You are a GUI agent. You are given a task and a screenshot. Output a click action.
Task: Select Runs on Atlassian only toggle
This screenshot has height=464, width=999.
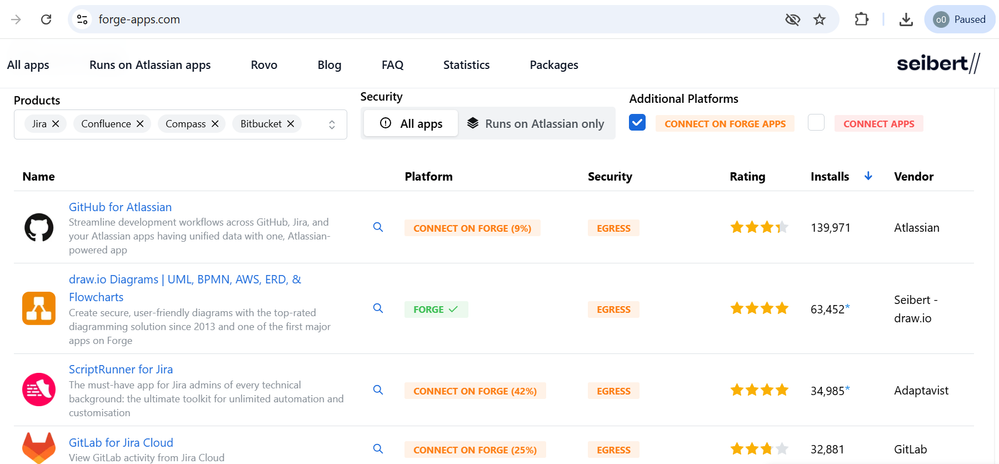click(536, 124)
